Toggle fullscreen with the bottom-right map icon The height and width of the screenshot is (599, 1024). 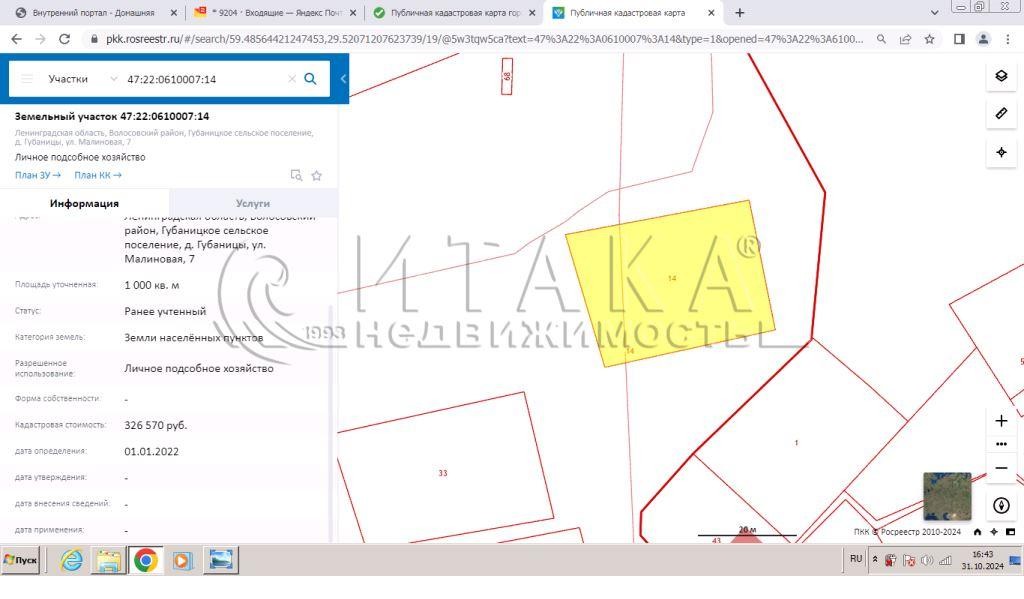click(x=1010, y=532)
